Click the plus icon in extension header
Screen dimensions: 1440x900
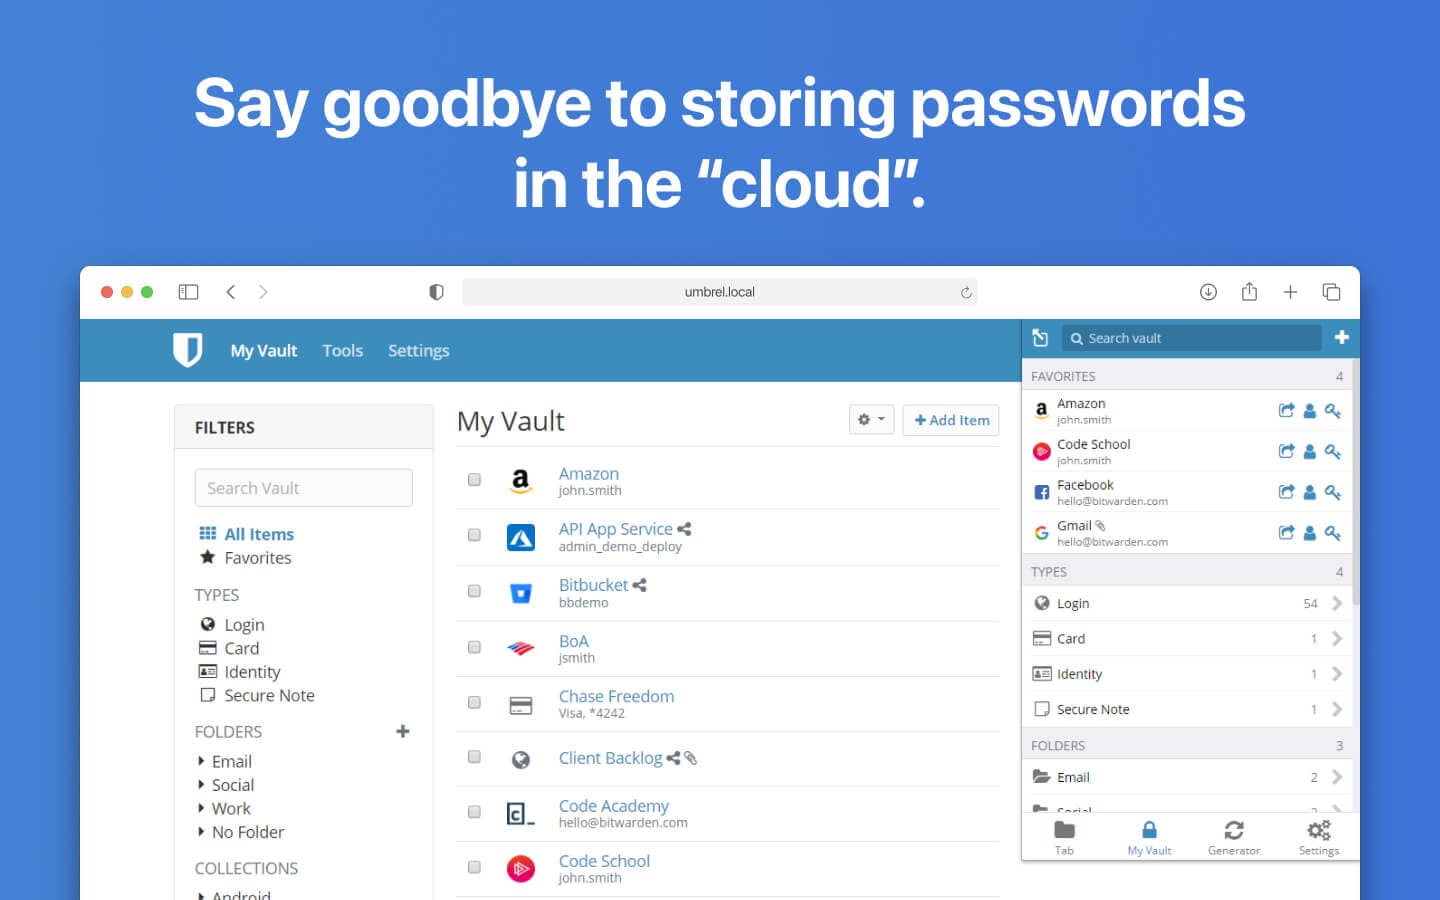pos(1342,338)
